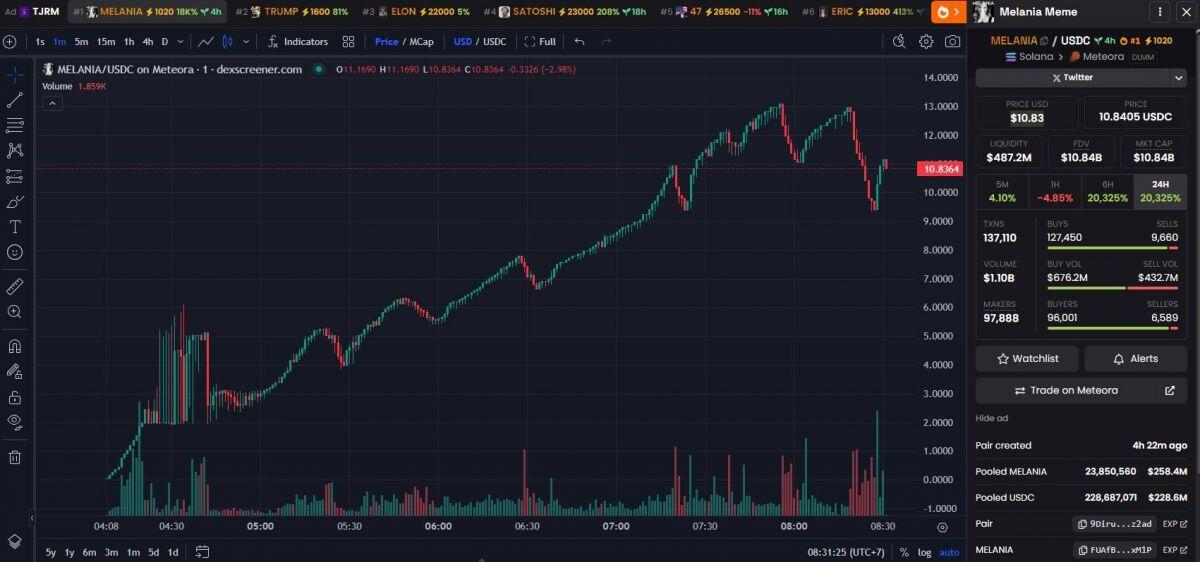
Task: Click the redo arrow
Action: [x=606, y=42]
